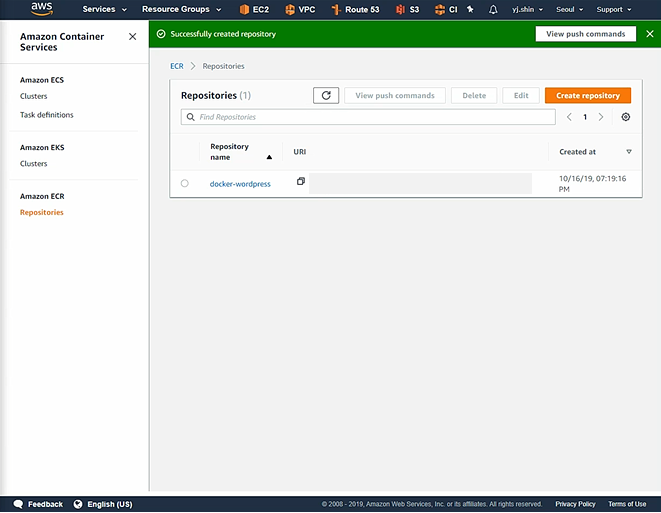
Task: Open the language globe selector
Action: (78, 504)
